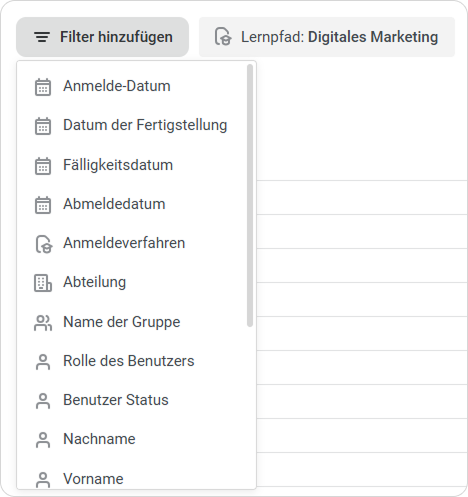Click the filter lines icon beside Filter hinzufügen
This screenshot has height=497, width=468.
coord(42,37)
